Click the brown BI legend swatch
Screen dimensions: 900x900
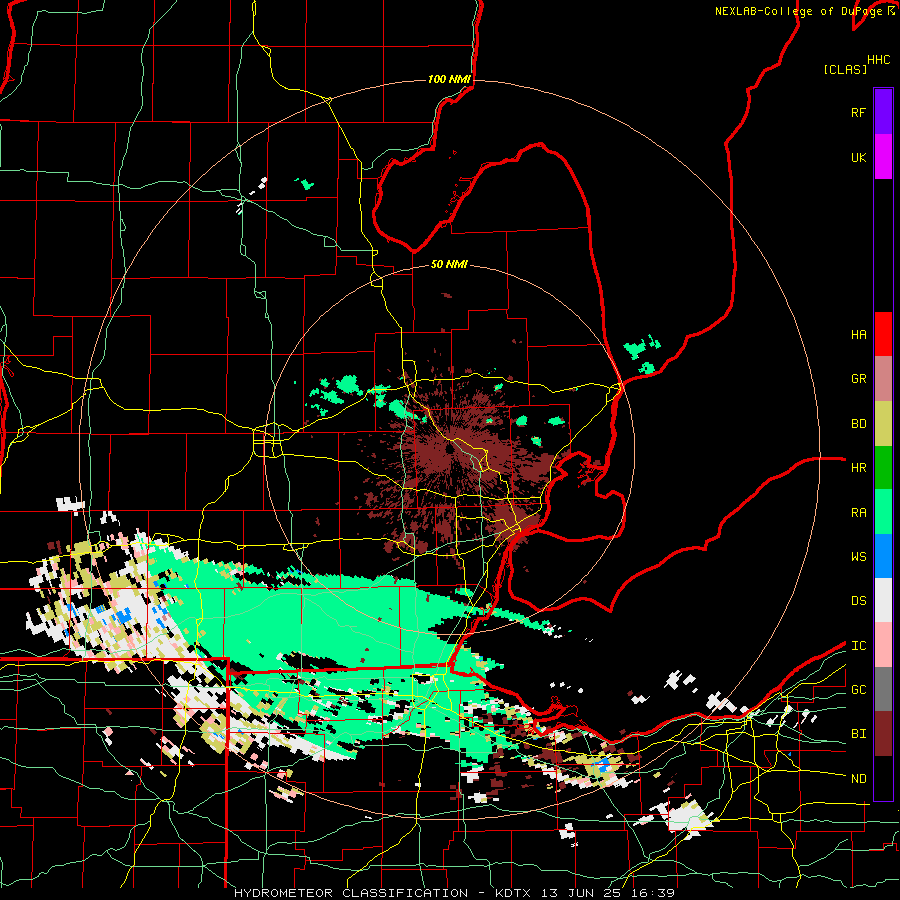(883, 734)
